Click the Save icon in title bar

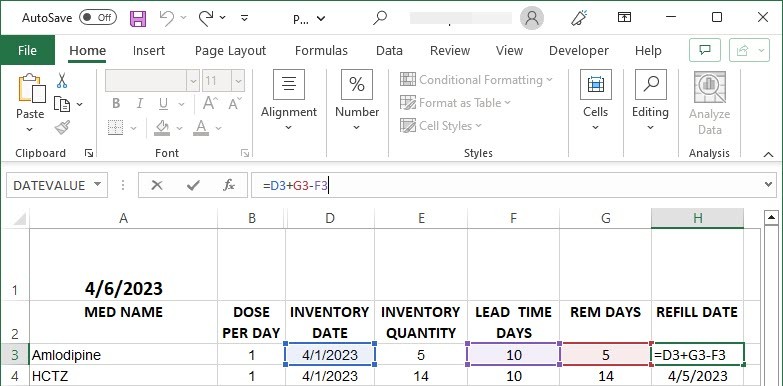tap(138, 18)
